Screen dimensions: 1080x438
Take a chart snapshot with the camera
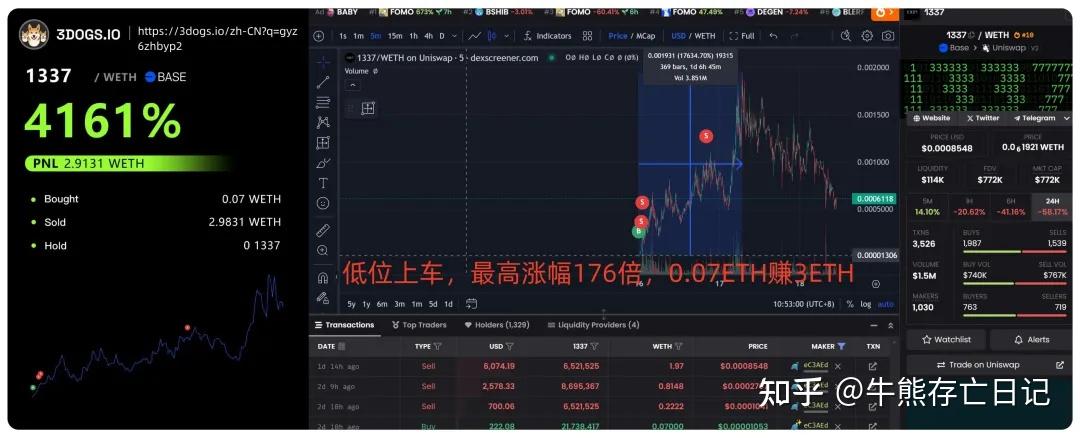tap(889, 36)
